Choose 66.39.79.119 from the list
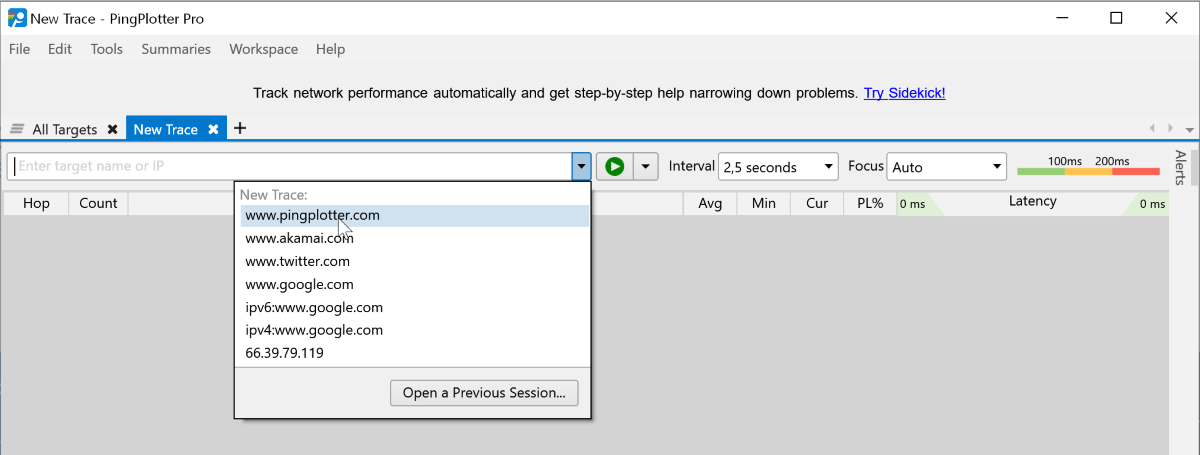 [414, 353]
